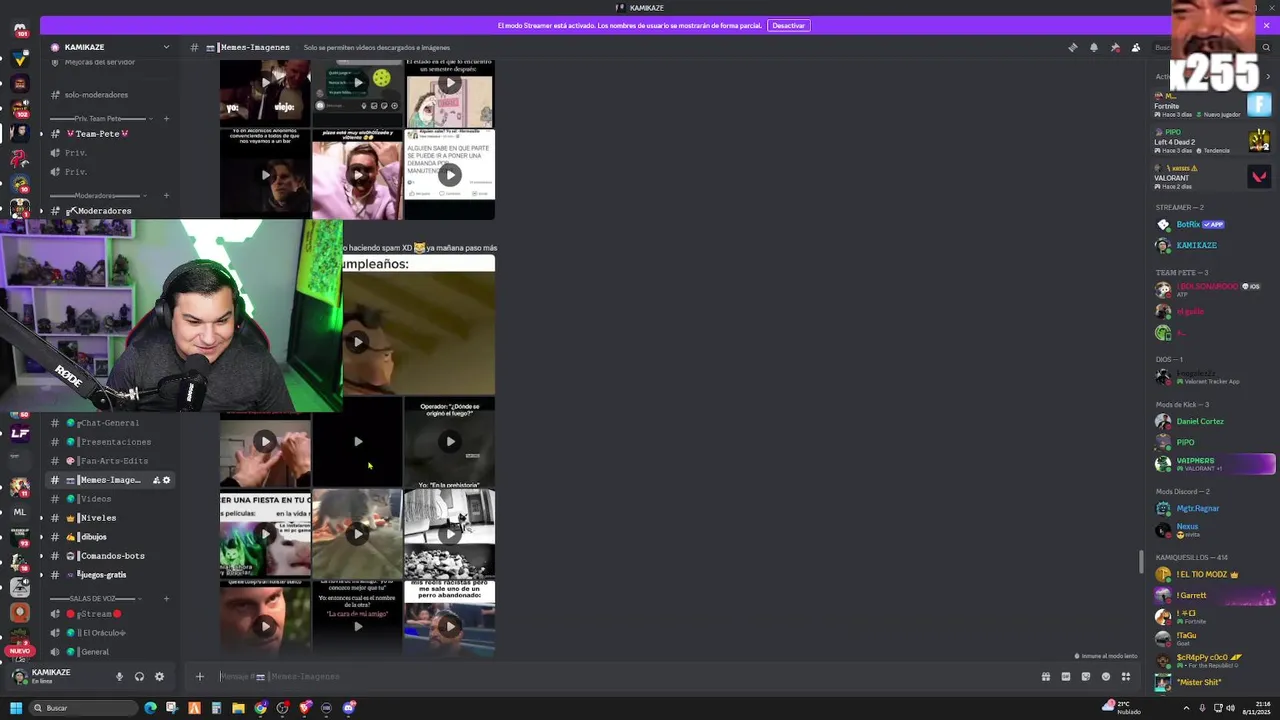Create invite for Memes-Imagenes channel
The width and height of the screenshot is (1280, 720).
[156, 480]
